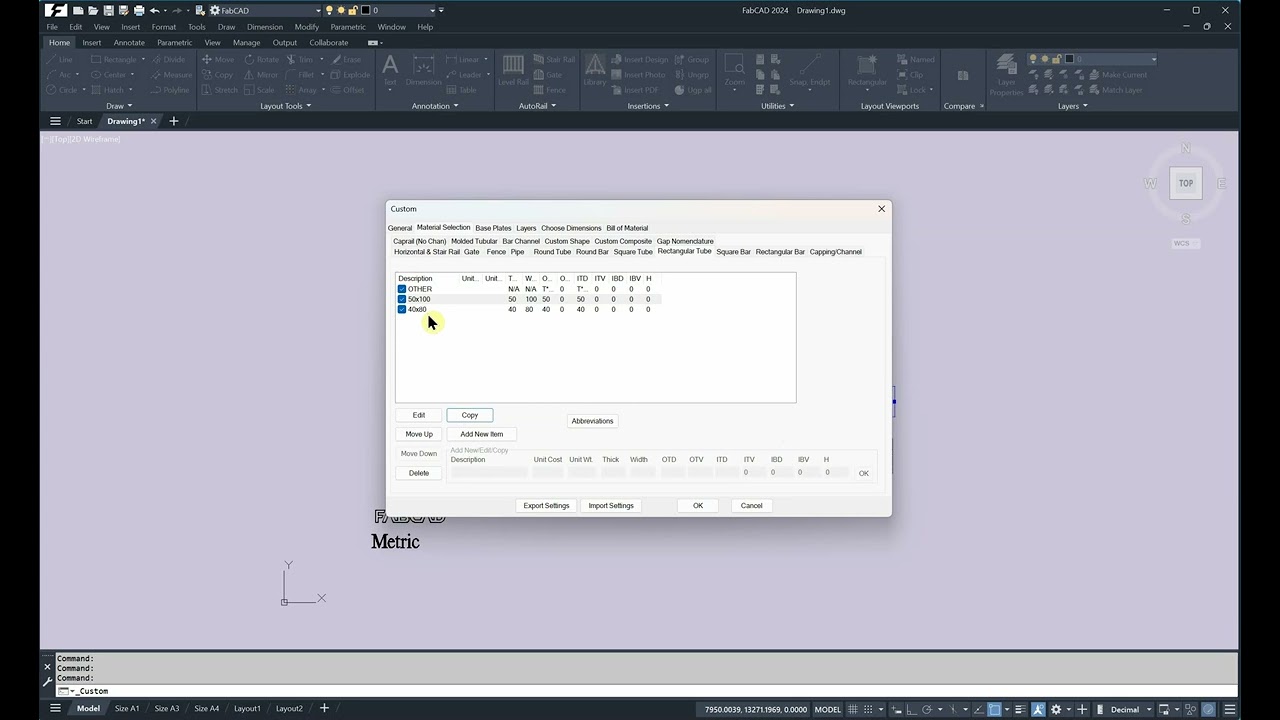Image resolution: width=1280 pixels, height=720 pixels.
Task: Click the Delete button in Custom dialog
Action: (419, 473)
